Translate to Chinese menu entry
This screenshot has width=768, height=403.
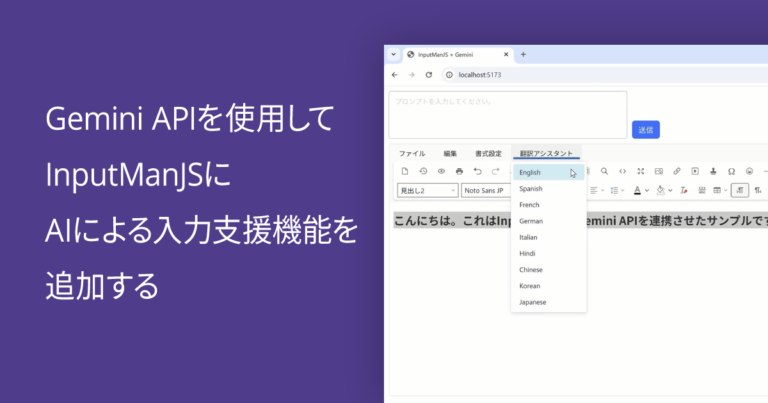click(549, 270)
